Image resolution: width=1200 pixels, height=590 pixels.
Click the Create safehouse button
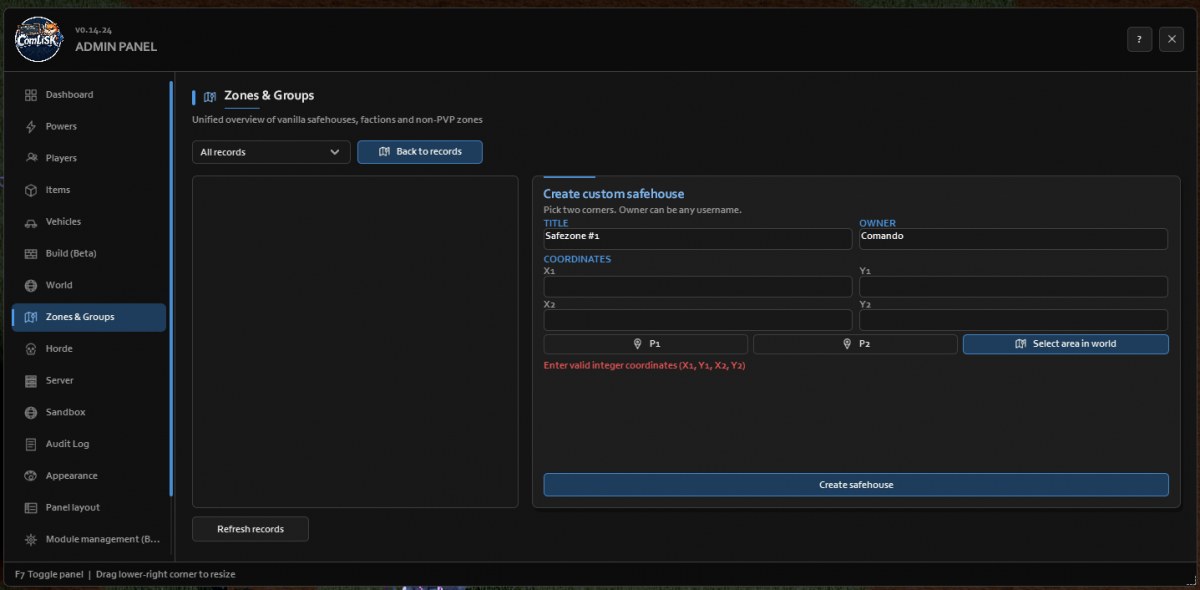856,485
